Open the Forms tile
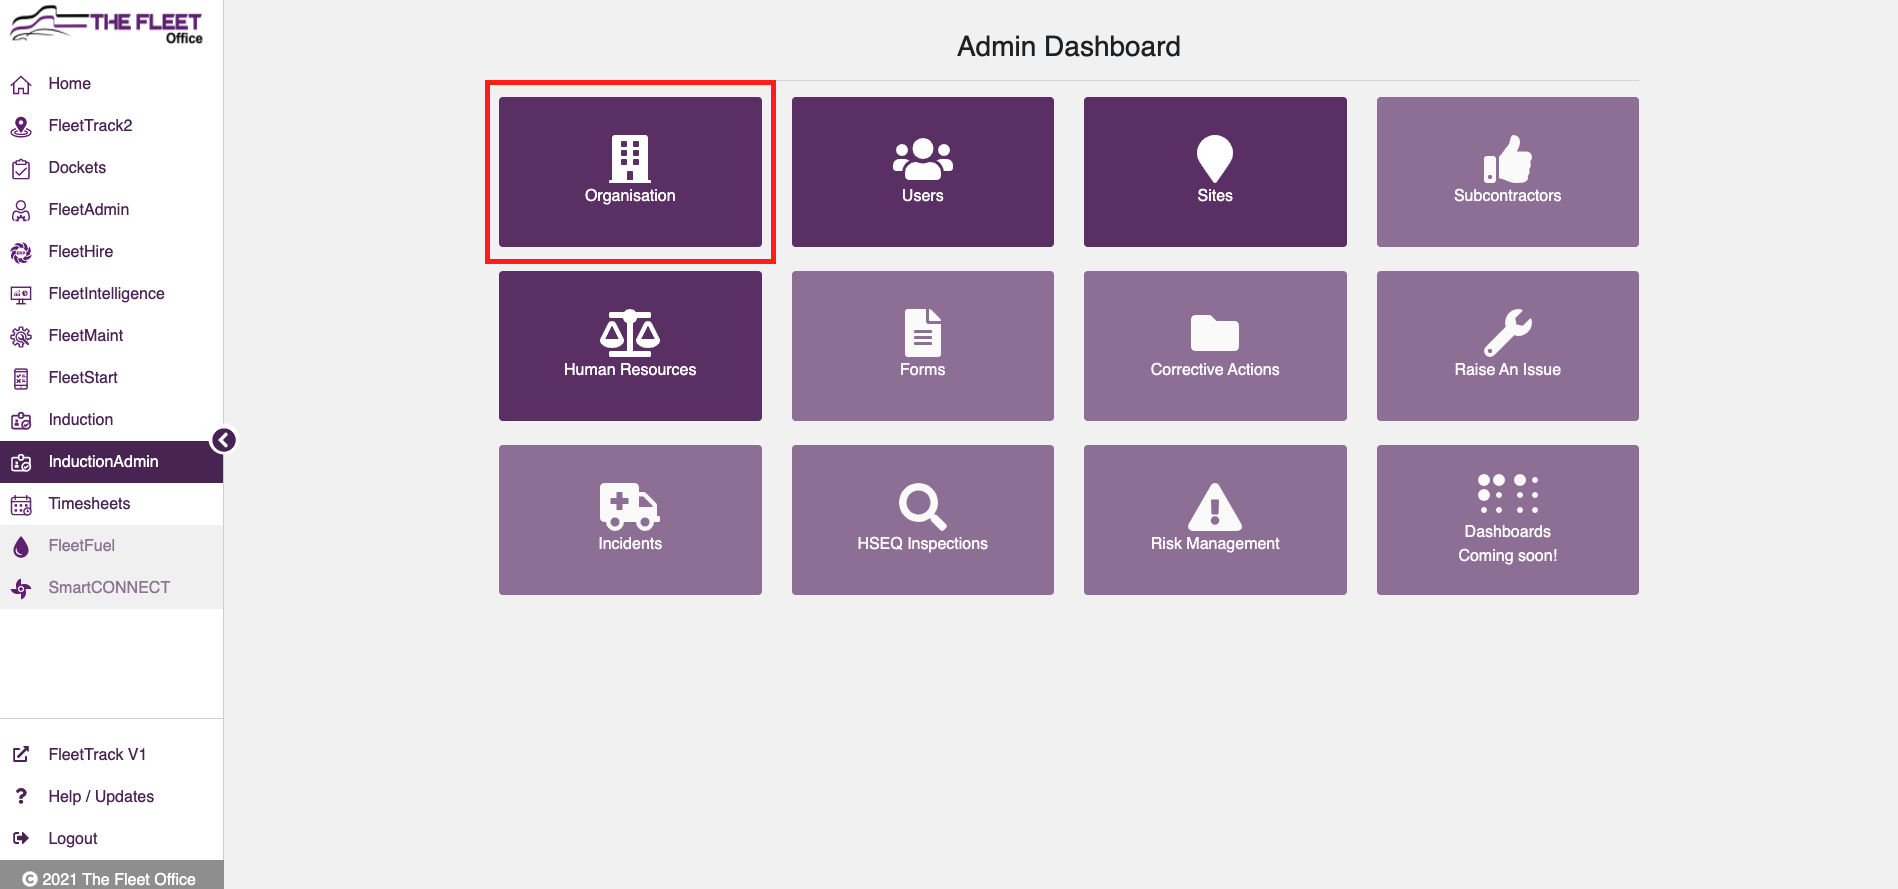This screenshot has width=1898, height=889. [x=922, y=346]
